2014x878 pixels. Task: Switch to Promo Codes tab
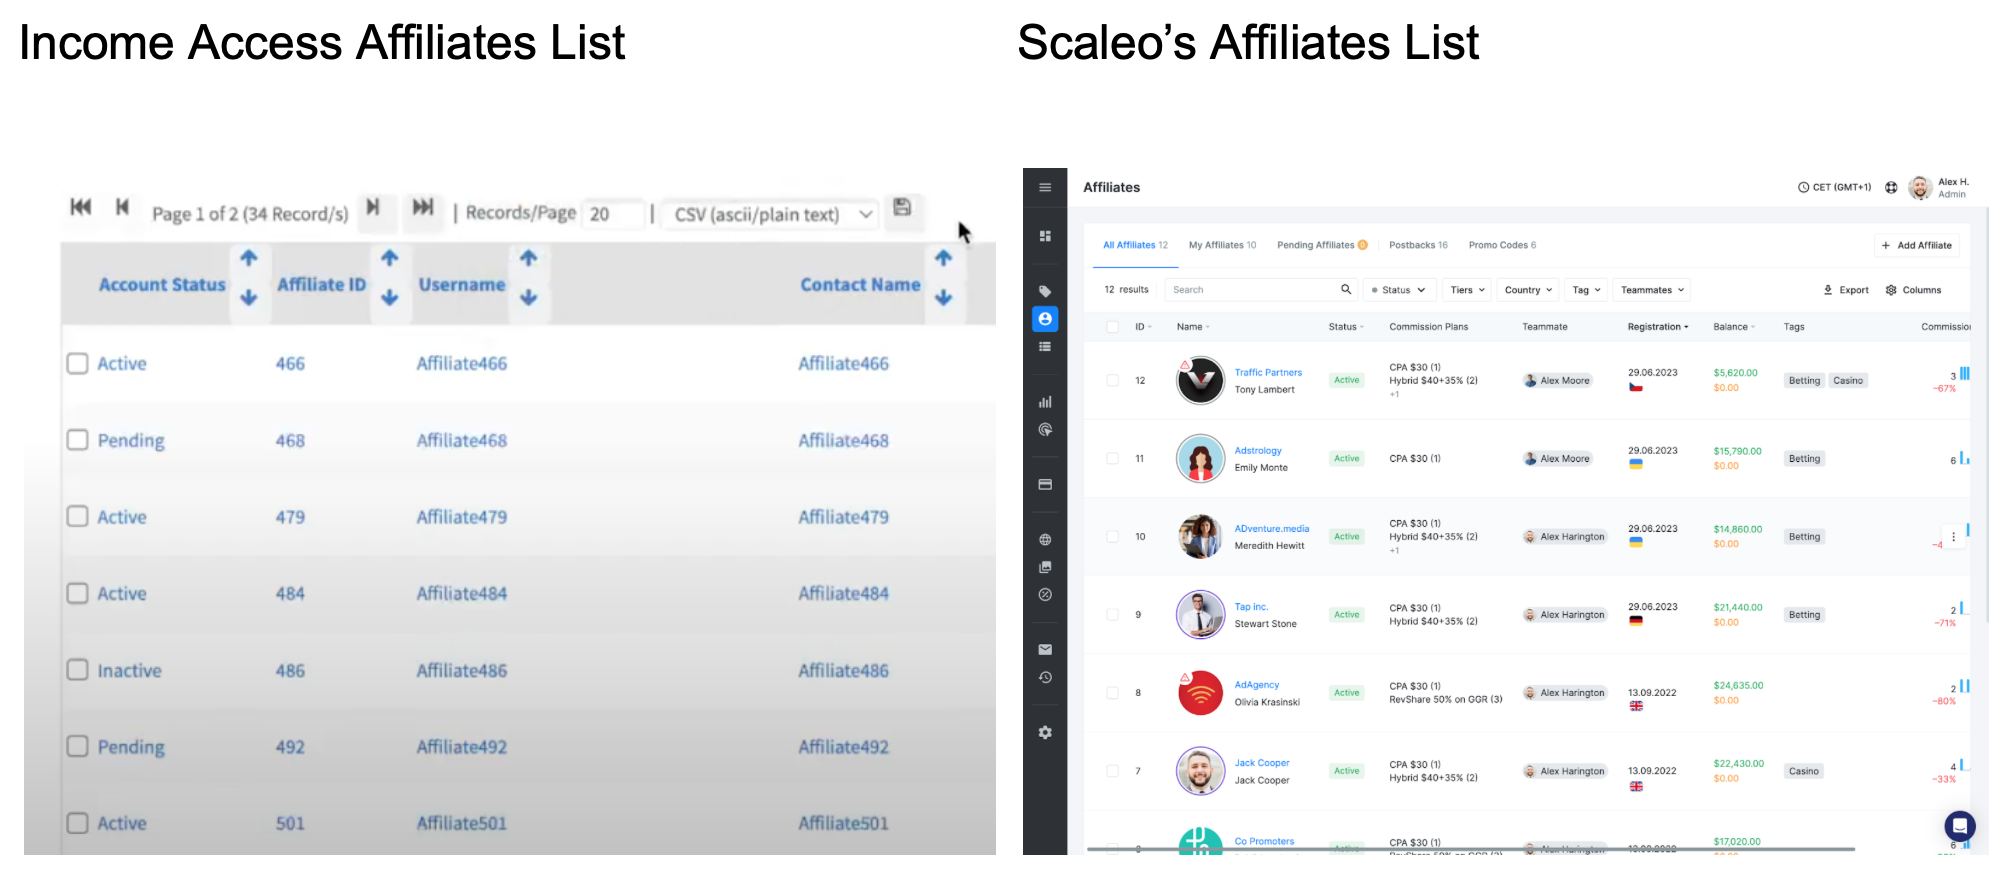click(1502, 245)
